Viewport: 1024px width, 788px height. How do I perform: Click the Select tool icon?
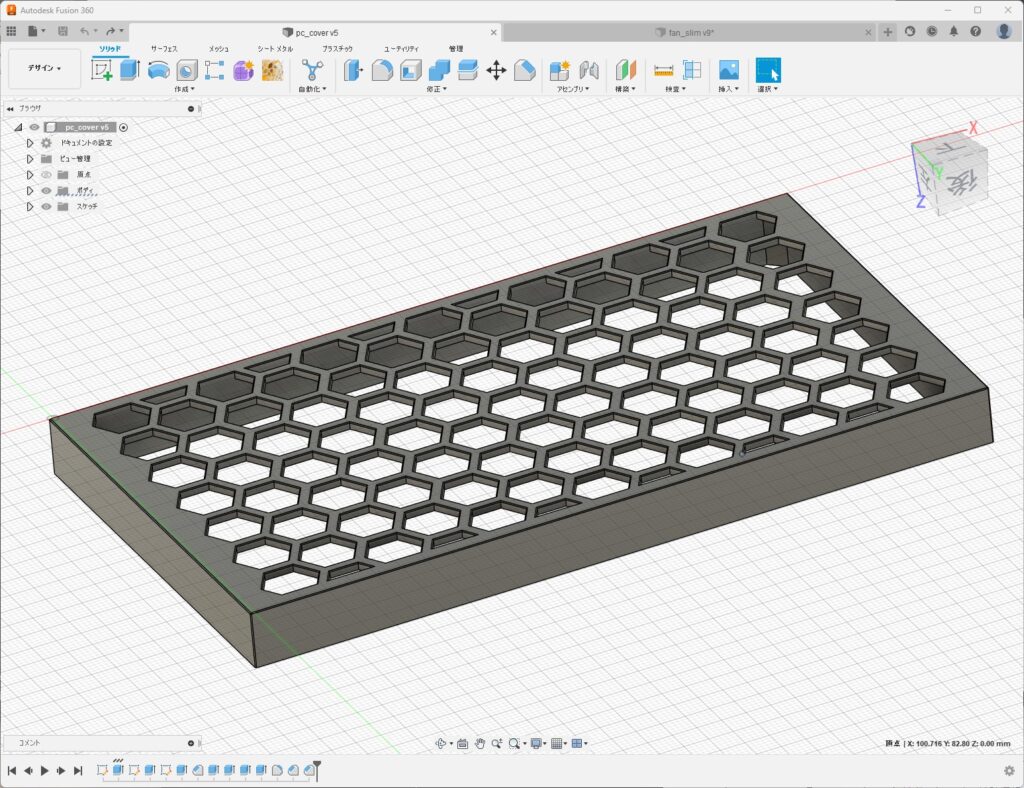768,70
